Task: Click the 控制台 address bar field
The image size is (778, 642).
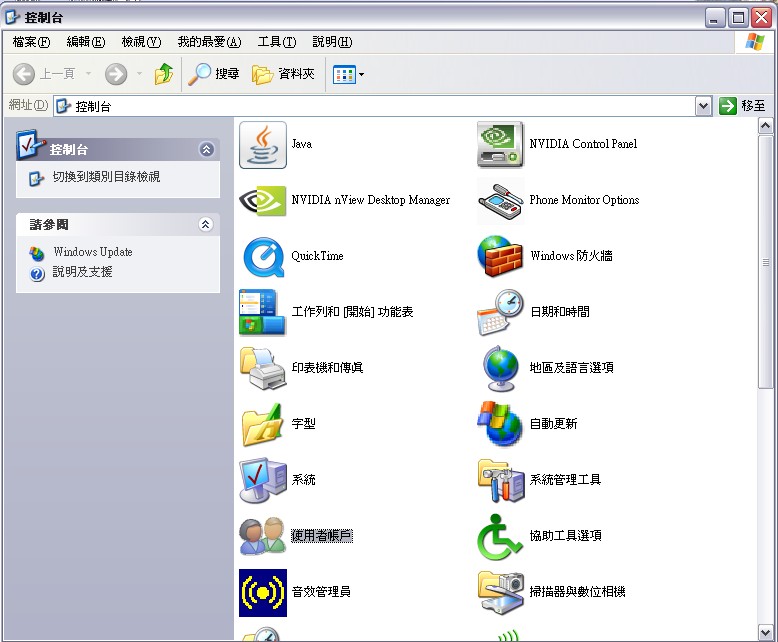Action: (374, 106)
